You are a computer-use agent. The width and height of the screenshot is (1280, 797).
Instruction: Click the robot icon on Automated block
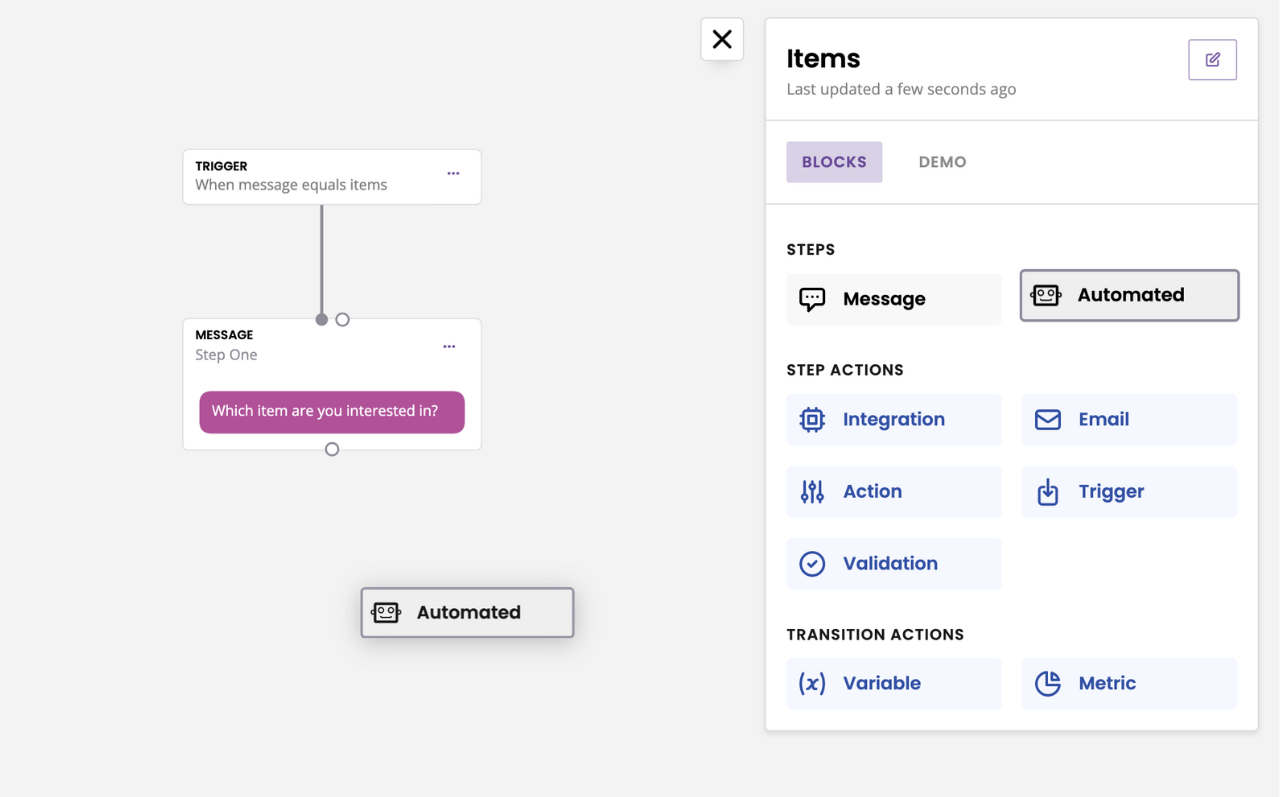(x=1046, y=295)
